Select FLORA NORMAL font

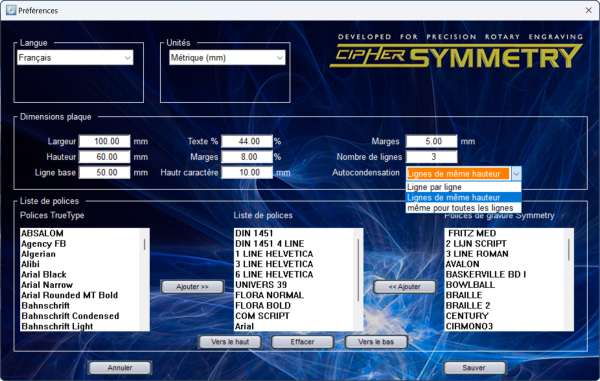coord(293,295)
